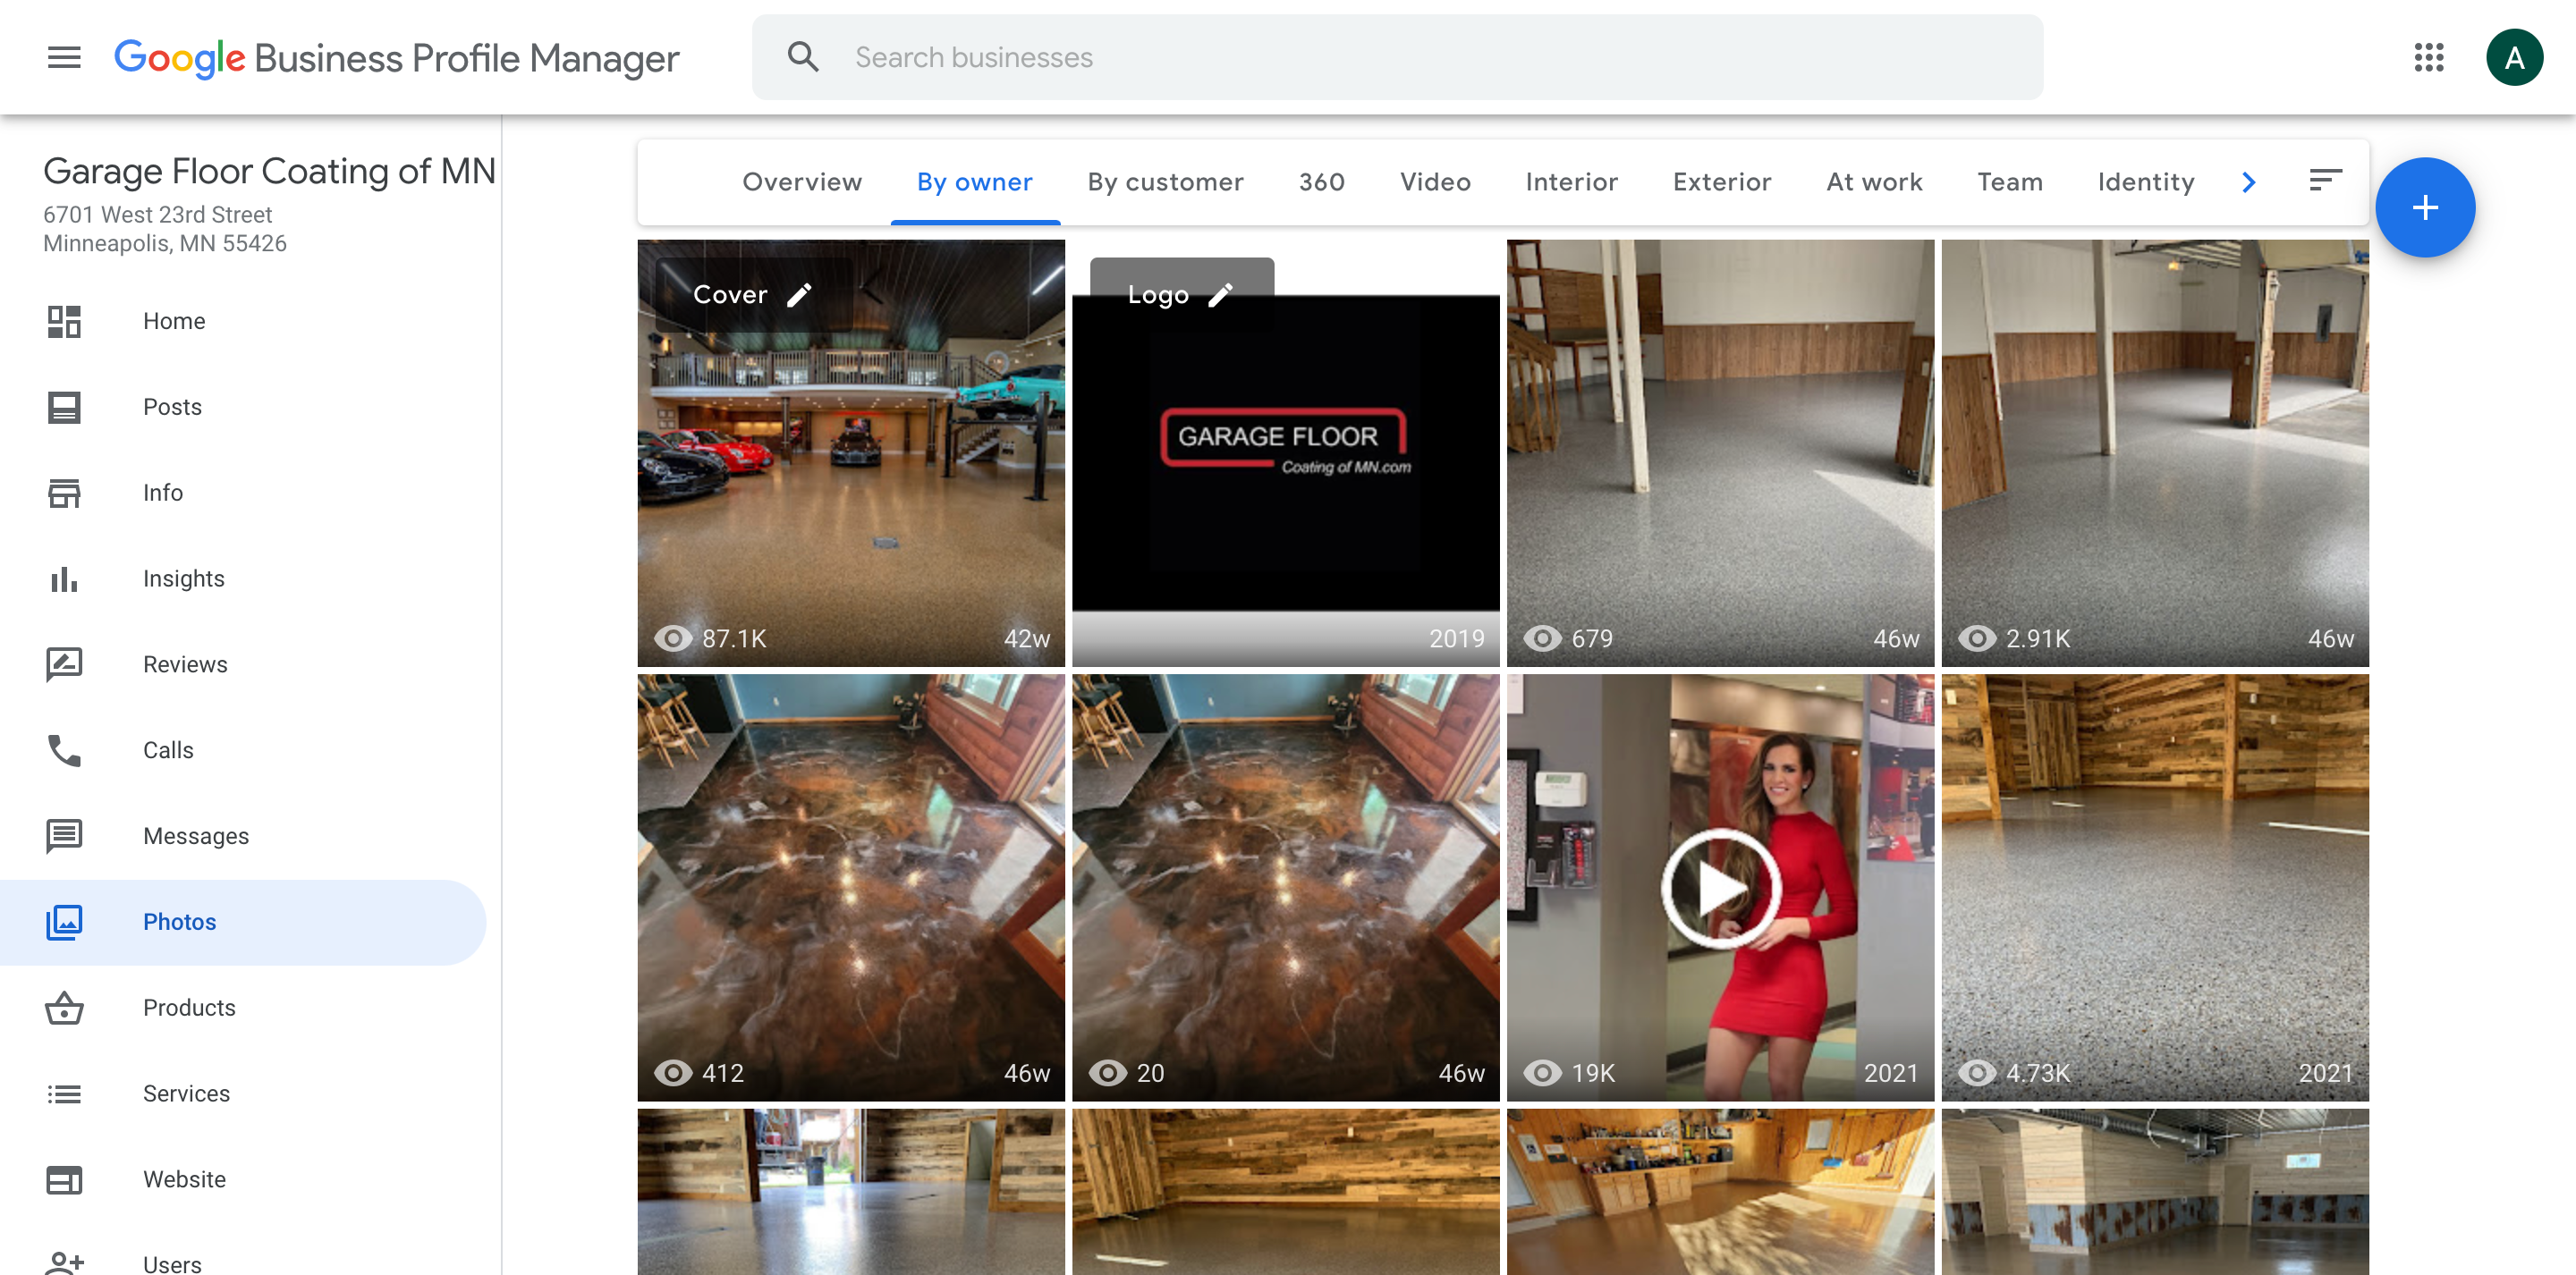Click the Messages chat icon

pyautogui.click(x=64, y=836)
